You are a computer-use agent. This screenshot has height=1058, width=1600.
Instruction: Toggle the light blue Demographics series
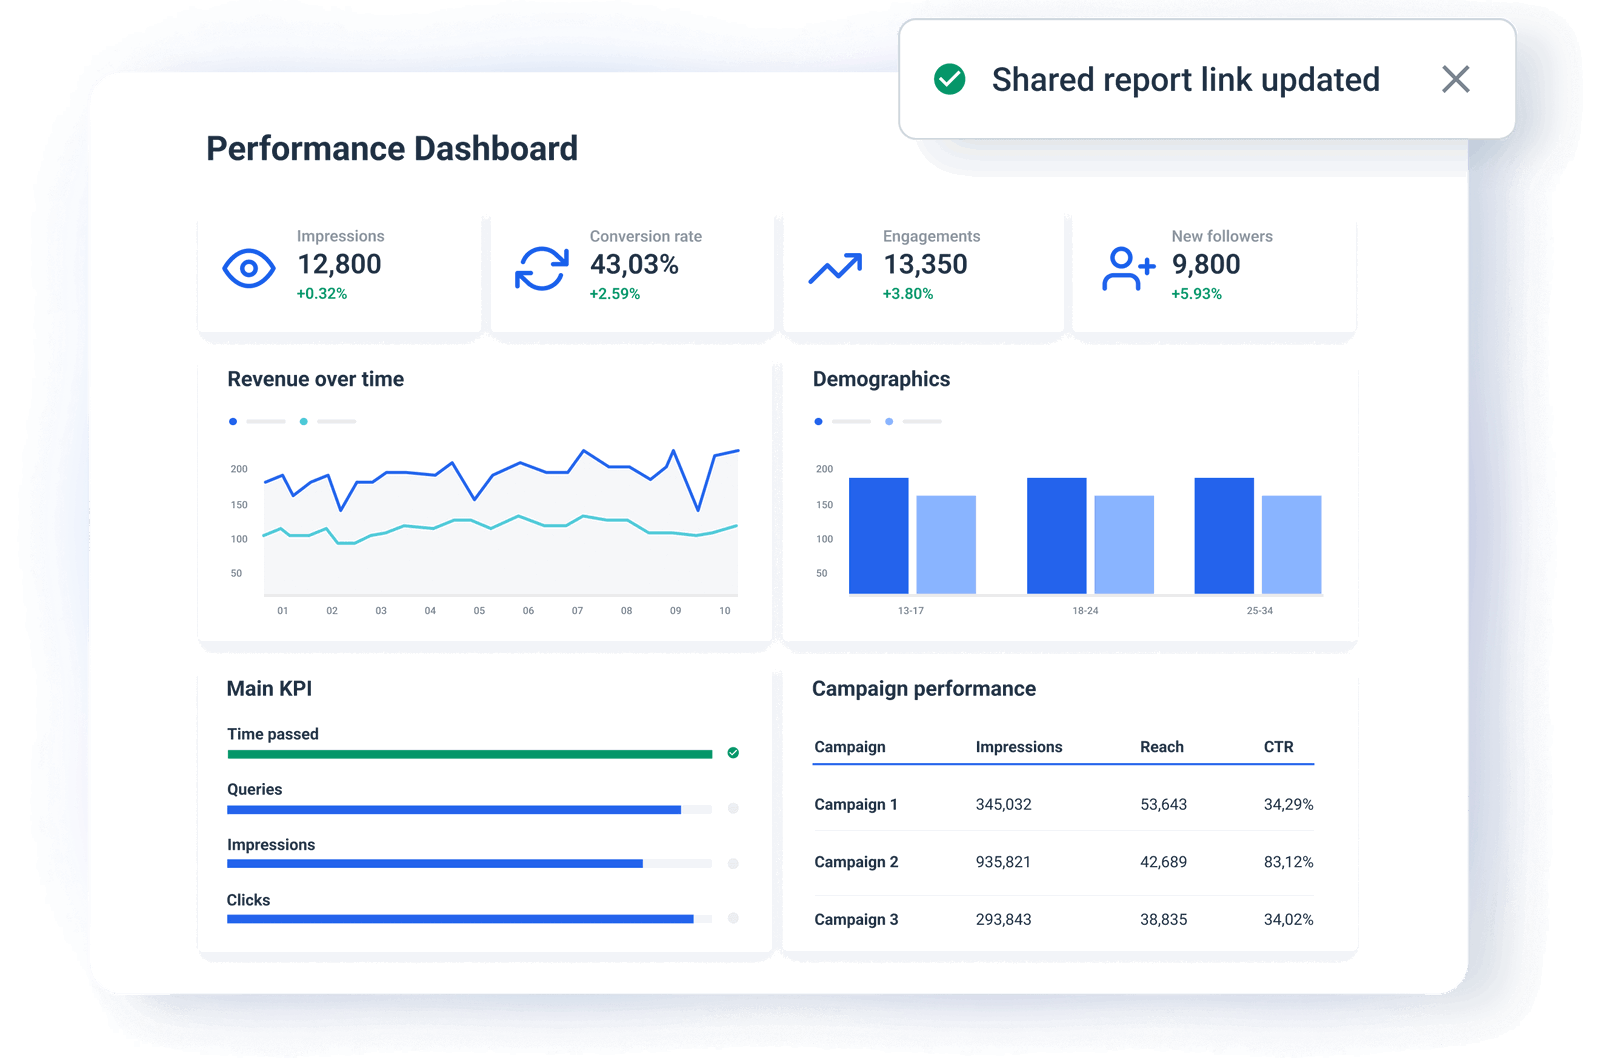click(x=888, y=421)
